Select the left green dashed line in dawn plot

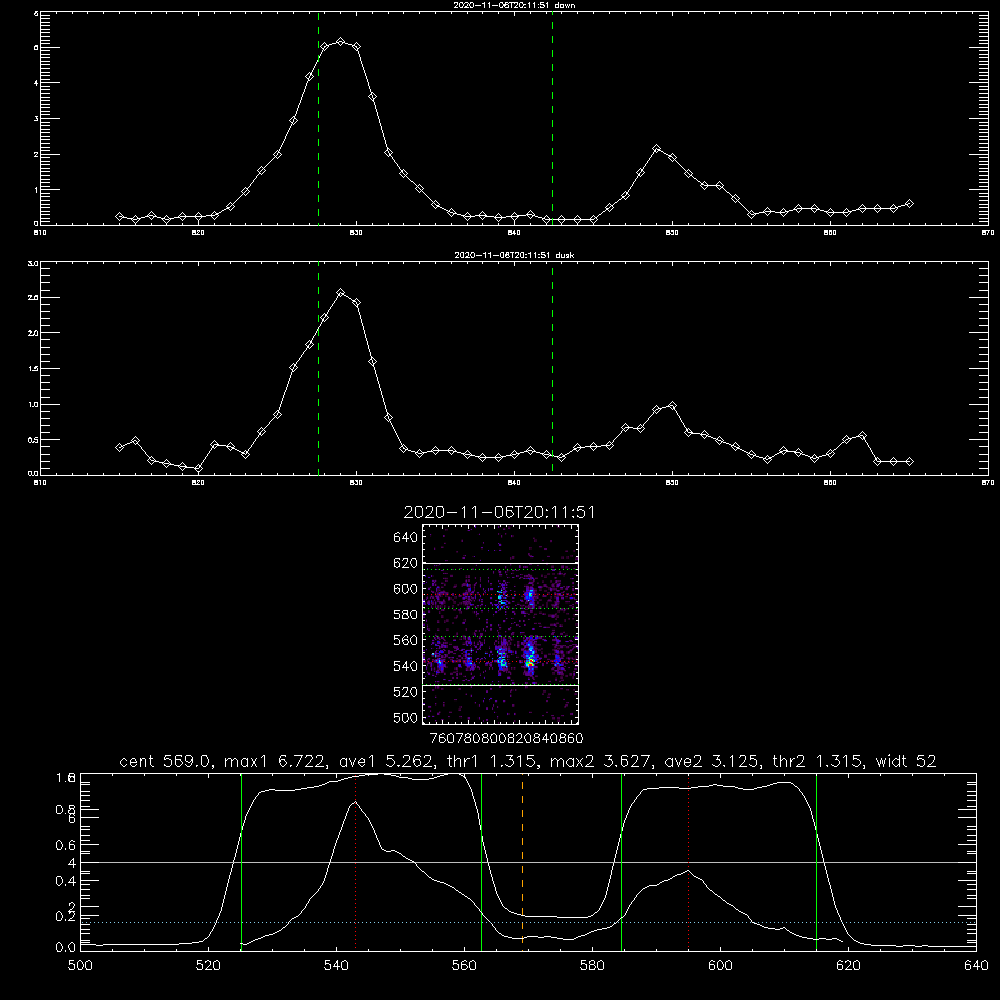pyautogui.click(x=318, y=118)
